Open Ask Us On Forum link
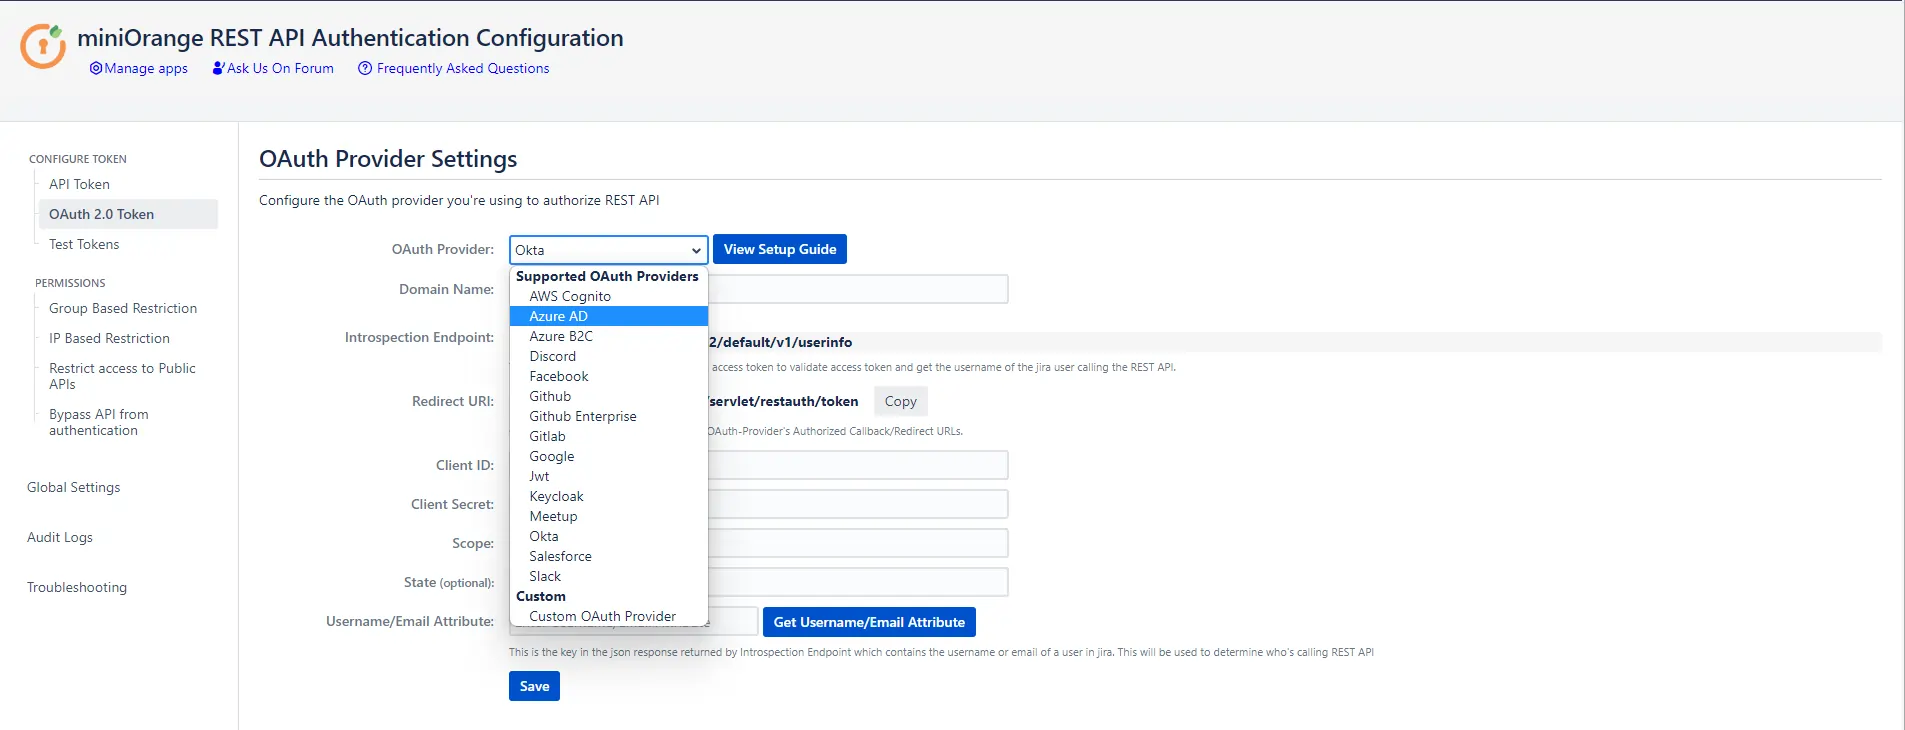This screenshot has height=730, width=1905. (280, 68)
